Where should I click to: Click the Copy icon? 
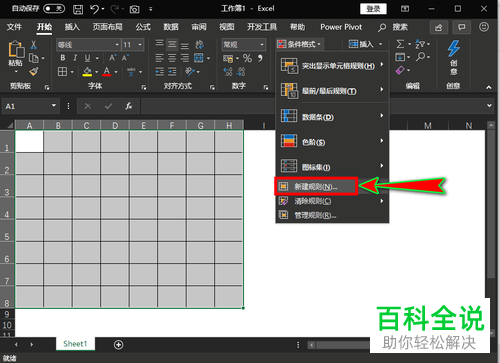pyautogui.click(x=33, y=58)
